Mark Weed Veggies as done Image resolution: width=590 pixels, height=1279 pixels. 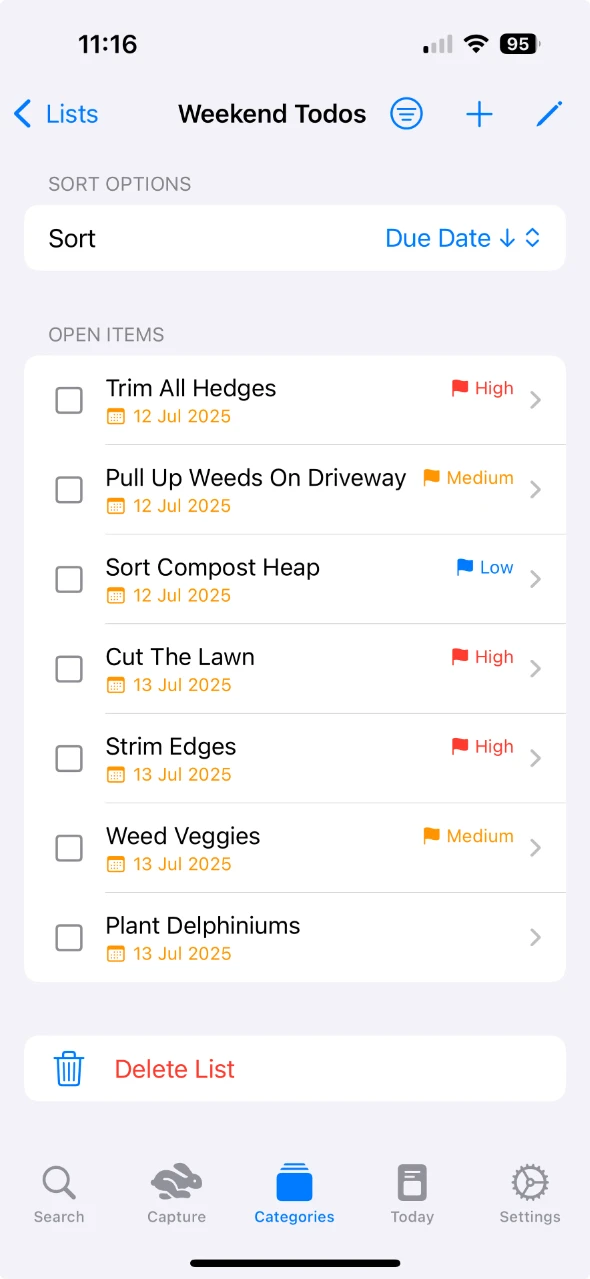69,849
